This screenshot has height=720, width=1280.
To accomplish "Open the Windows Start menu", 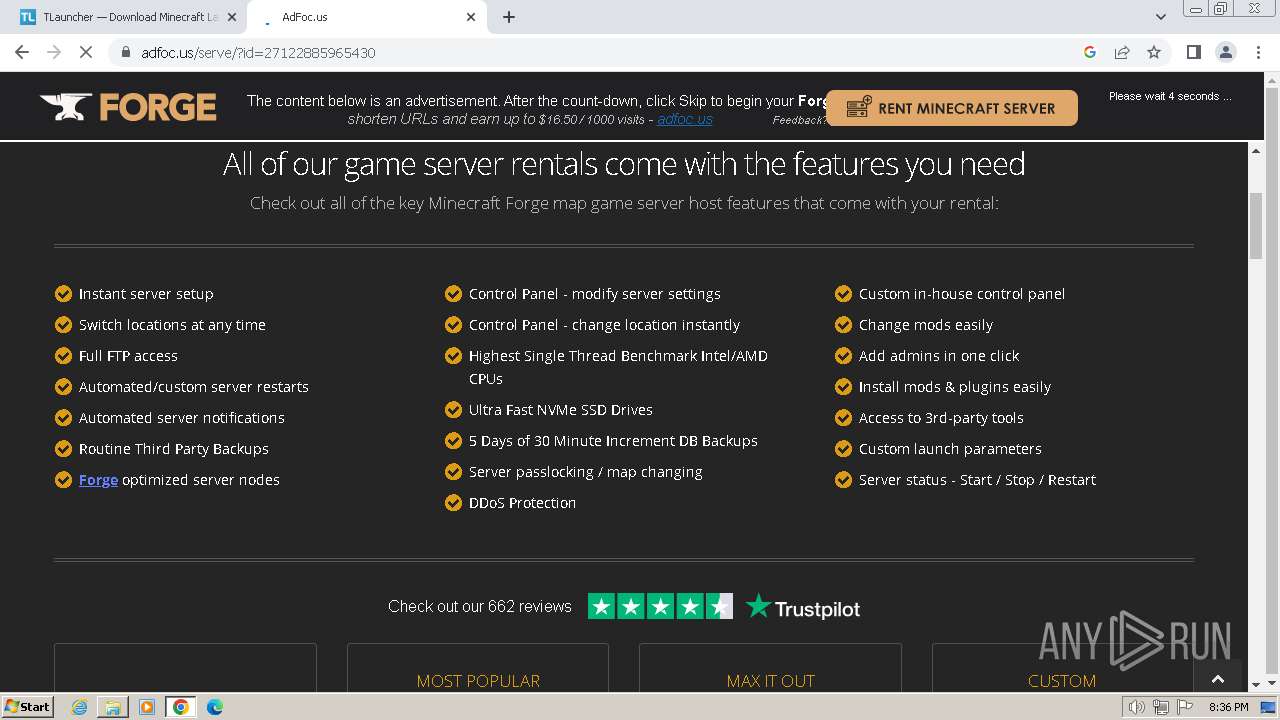I will [27, 706].
